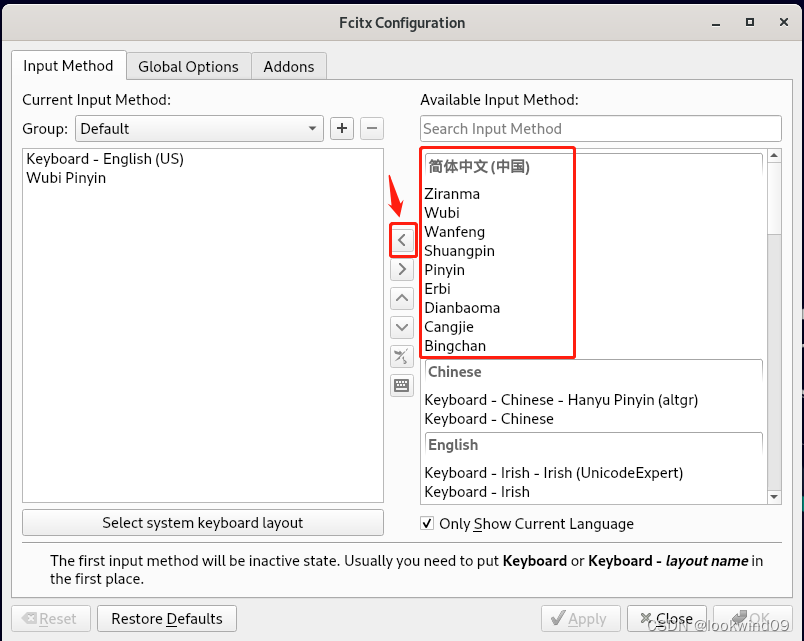Click the keyboard layout icon button
Screen dimensions: 804x641
click(402, 385)
